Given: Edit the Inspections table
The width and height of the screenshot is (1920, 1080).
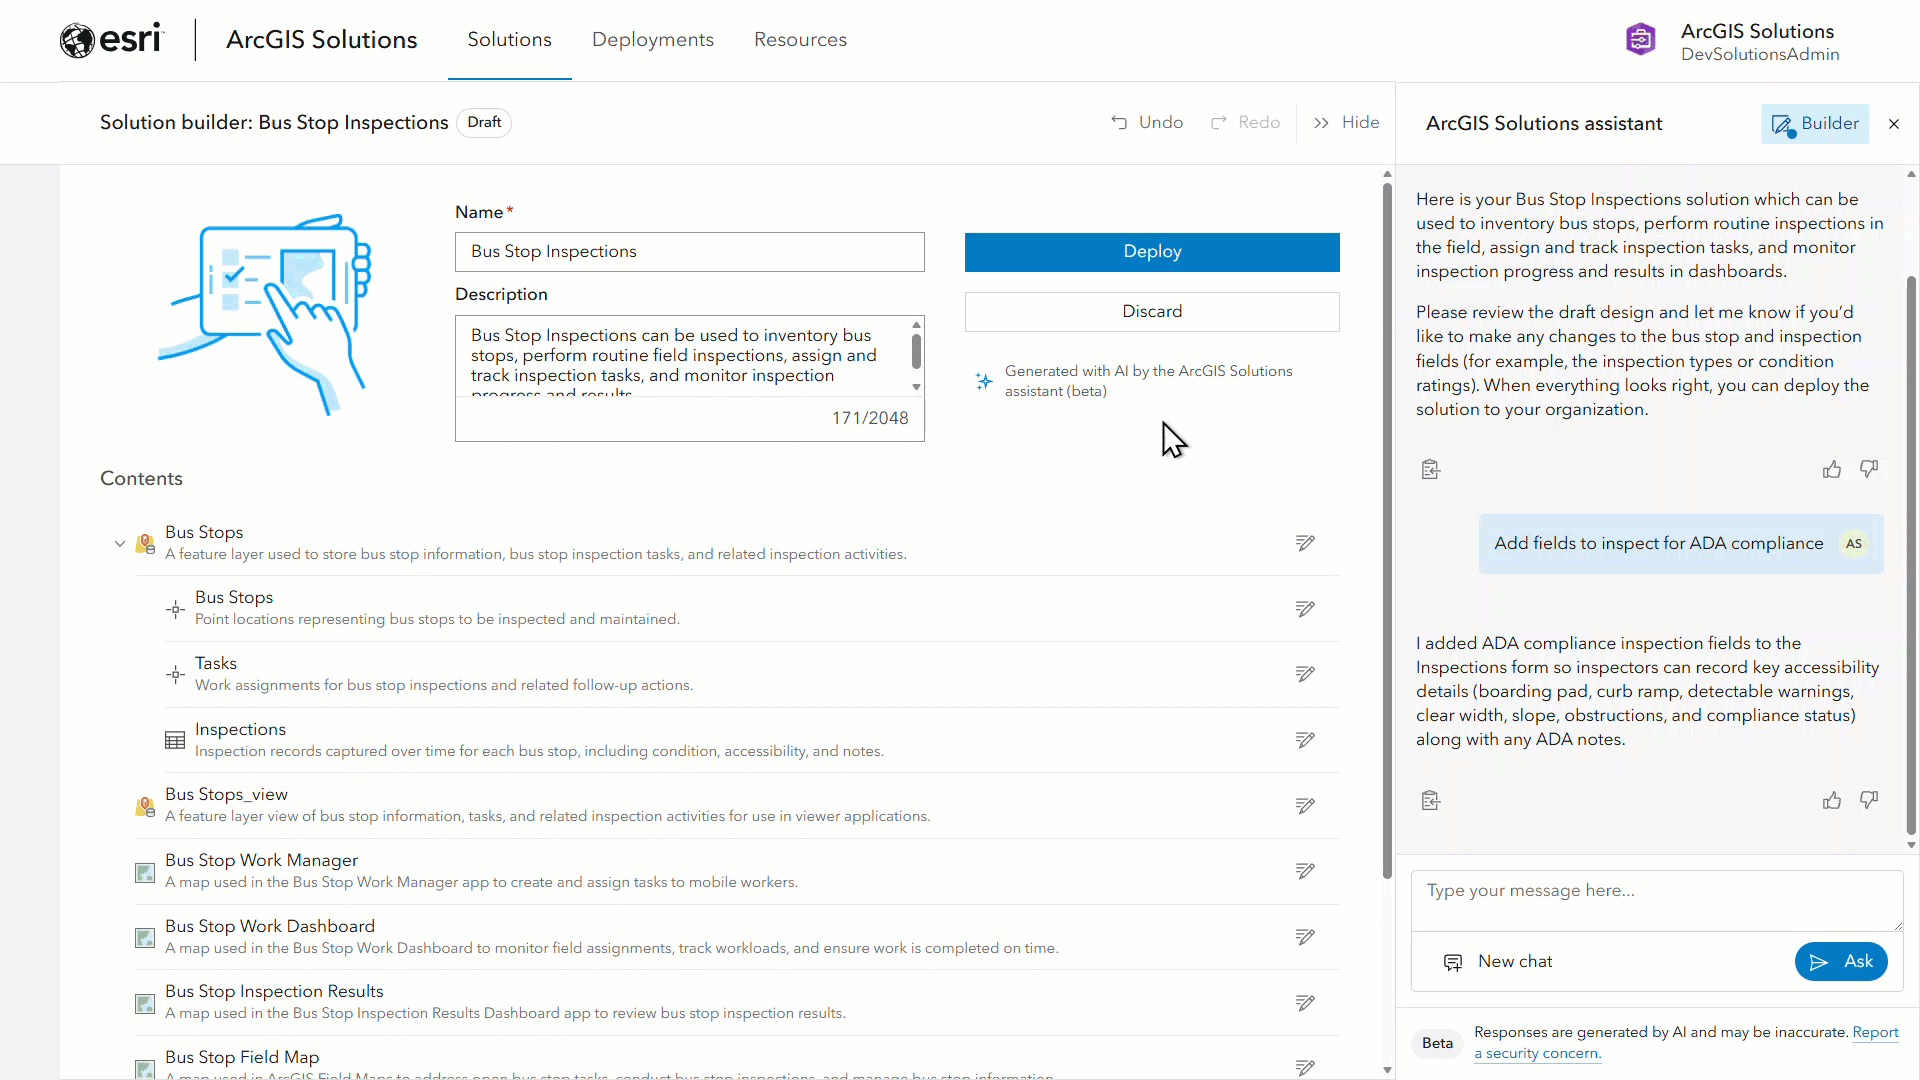Looking at the screenshot, I should click(x=1305, y=740).
